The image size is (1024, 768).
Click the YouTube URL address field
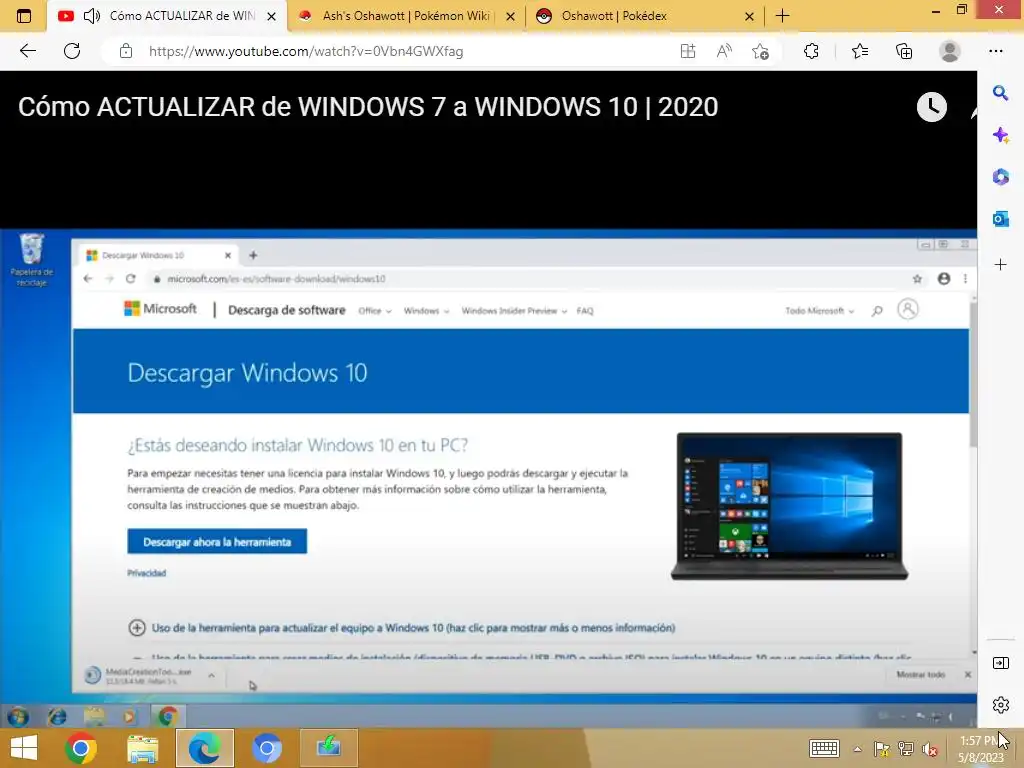[306, 51]
